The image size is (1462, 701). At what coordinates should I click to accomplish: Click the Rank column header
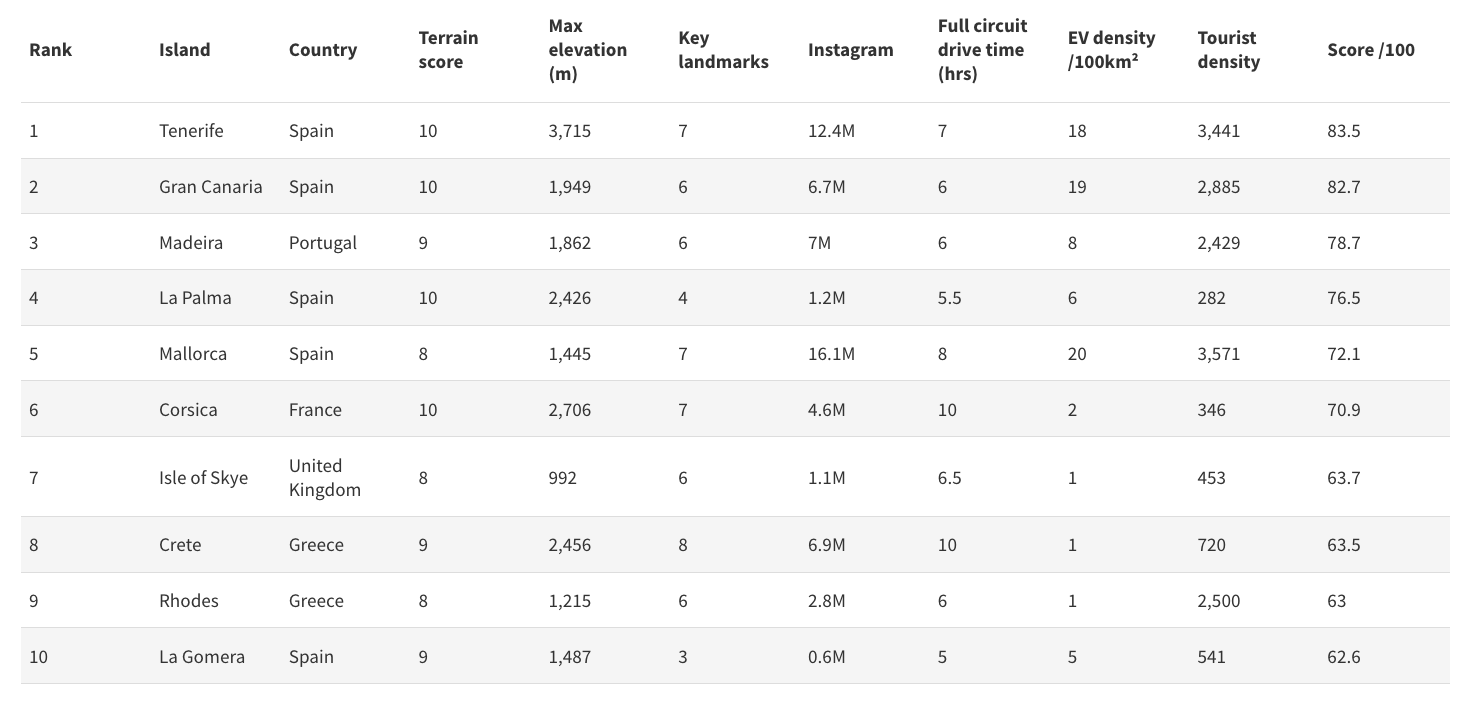[50, 50]
